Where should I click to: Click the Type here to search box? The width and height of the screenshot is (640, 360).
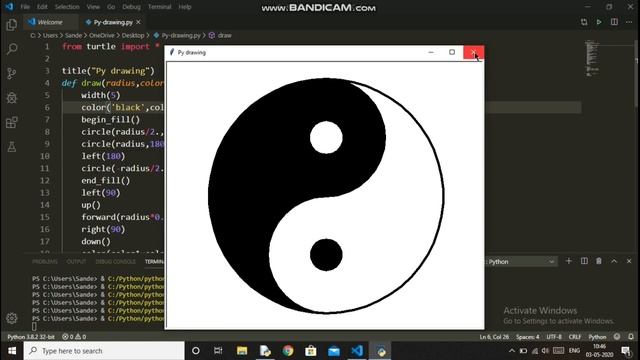pyautogui.click(x=104, y=351)
